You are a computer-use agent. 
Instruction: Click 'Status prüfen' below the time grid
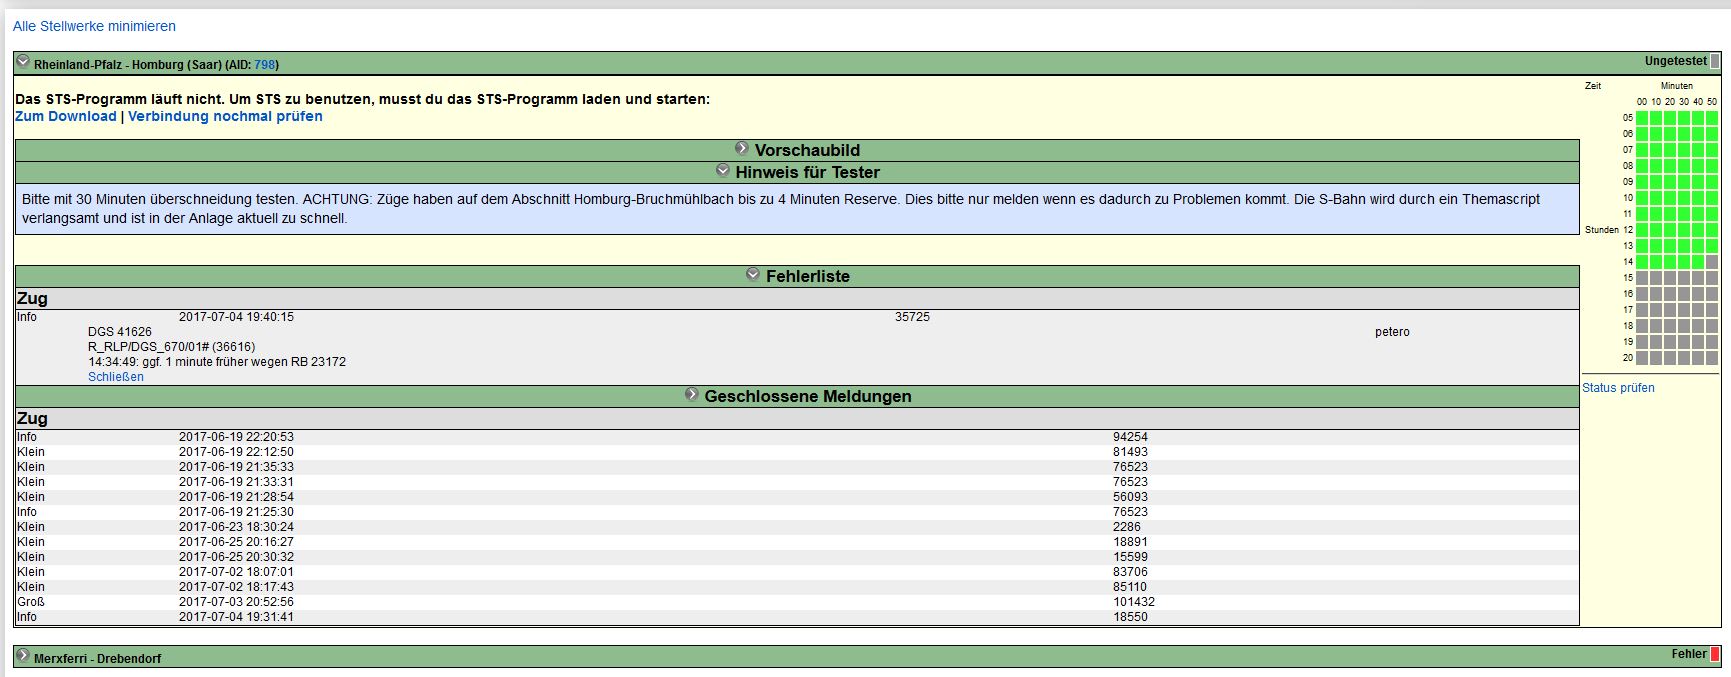tap(1618, 388)
